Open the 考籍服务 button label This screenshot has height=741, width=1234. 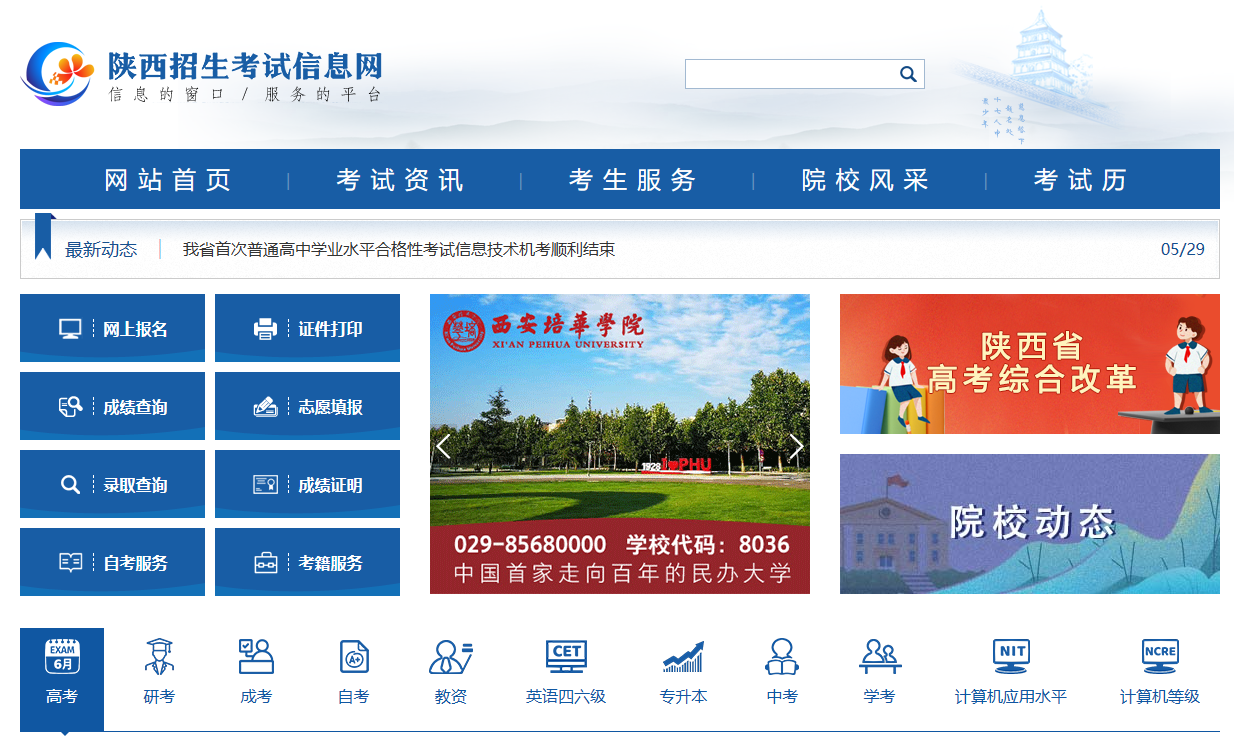point(330,563)
